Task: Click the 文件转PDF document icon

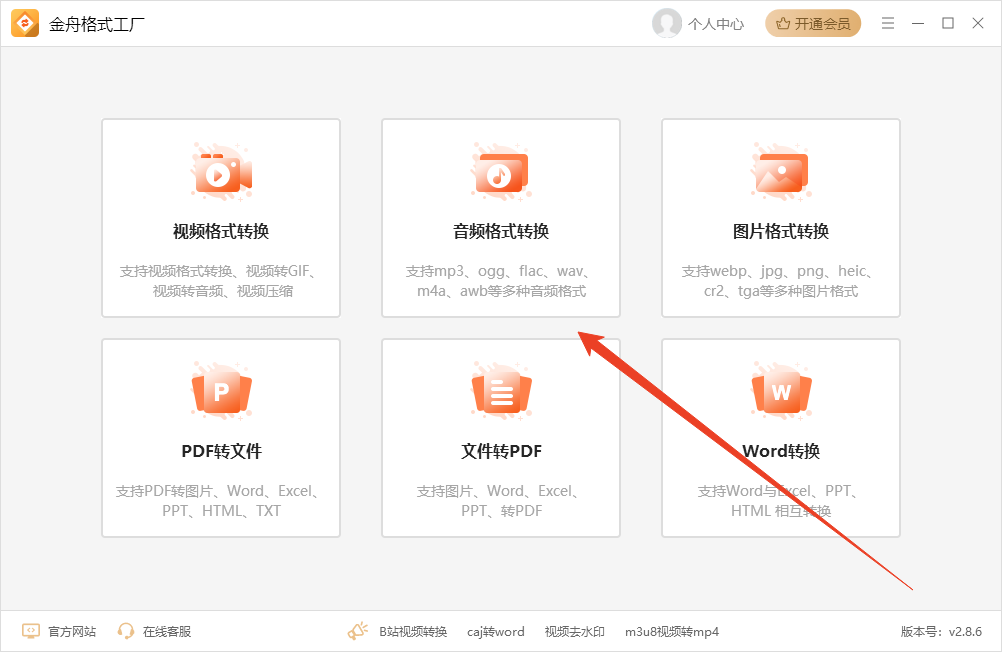Action: 501,391
